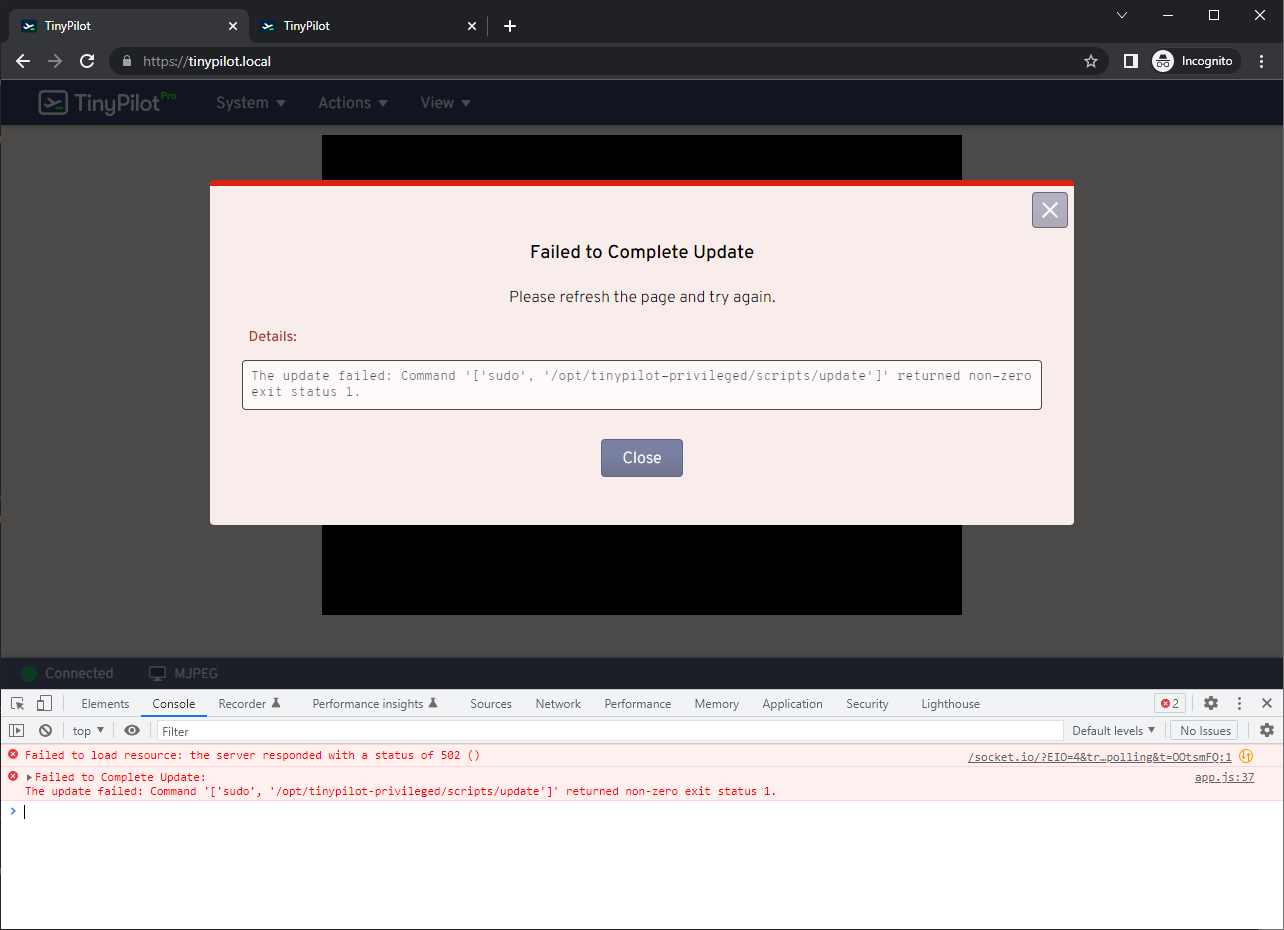Click the Close button in the error dialog
Viewport: 1284px width, 930px height.
click(x=641, y=457)
